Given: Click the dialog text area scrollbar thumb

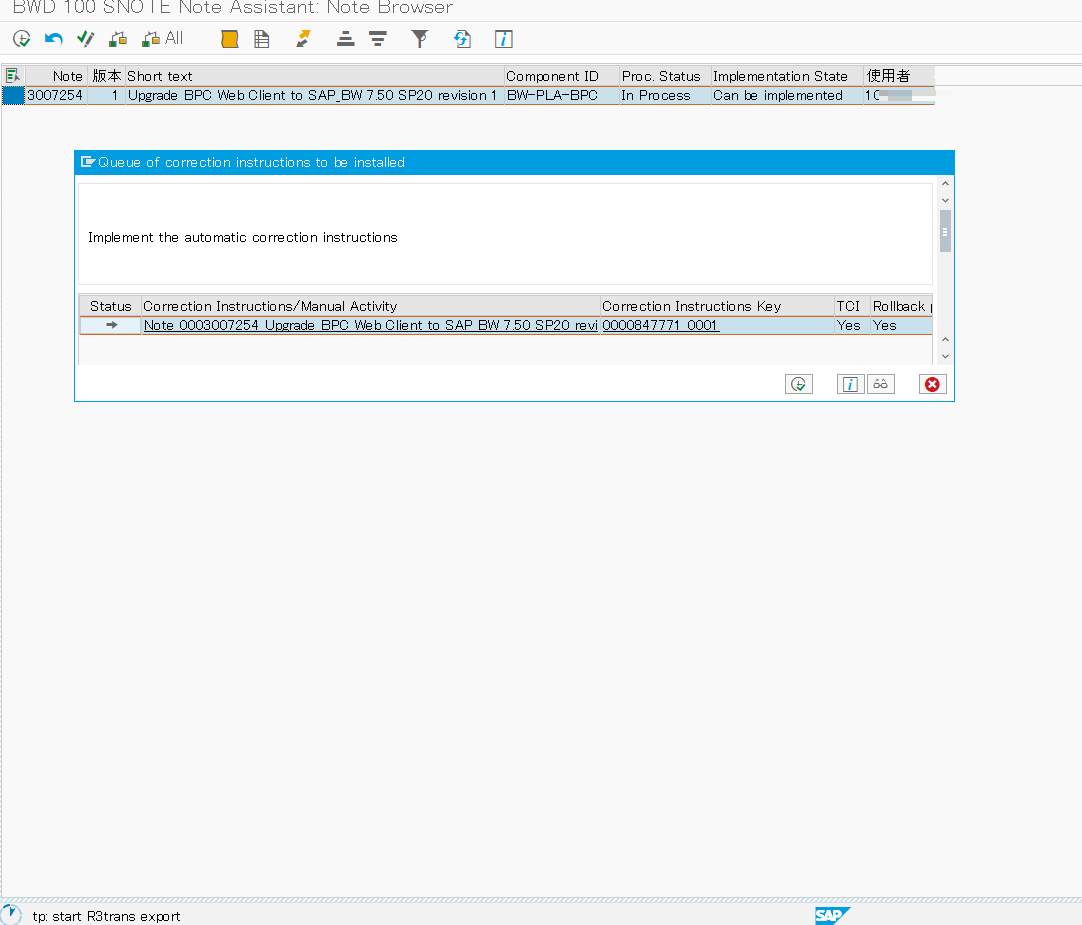Looking at the screenshot, I should tap(945, 231).
